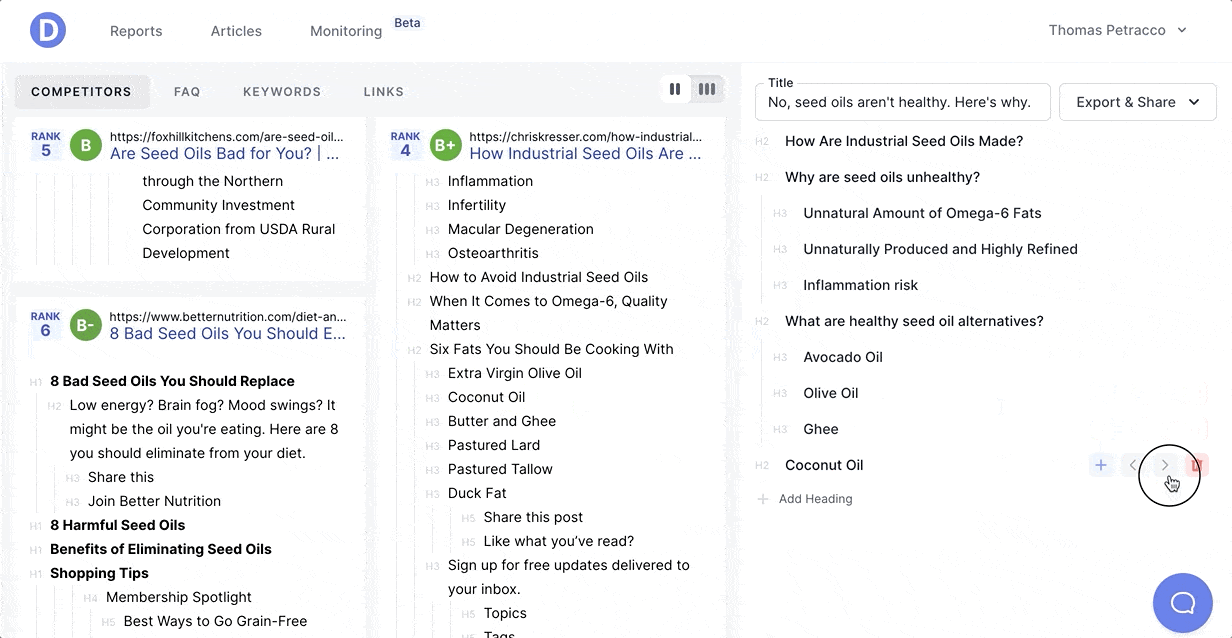Click Pastured Tallow competitor heading
1232x638 pixels.
point(500,469)
